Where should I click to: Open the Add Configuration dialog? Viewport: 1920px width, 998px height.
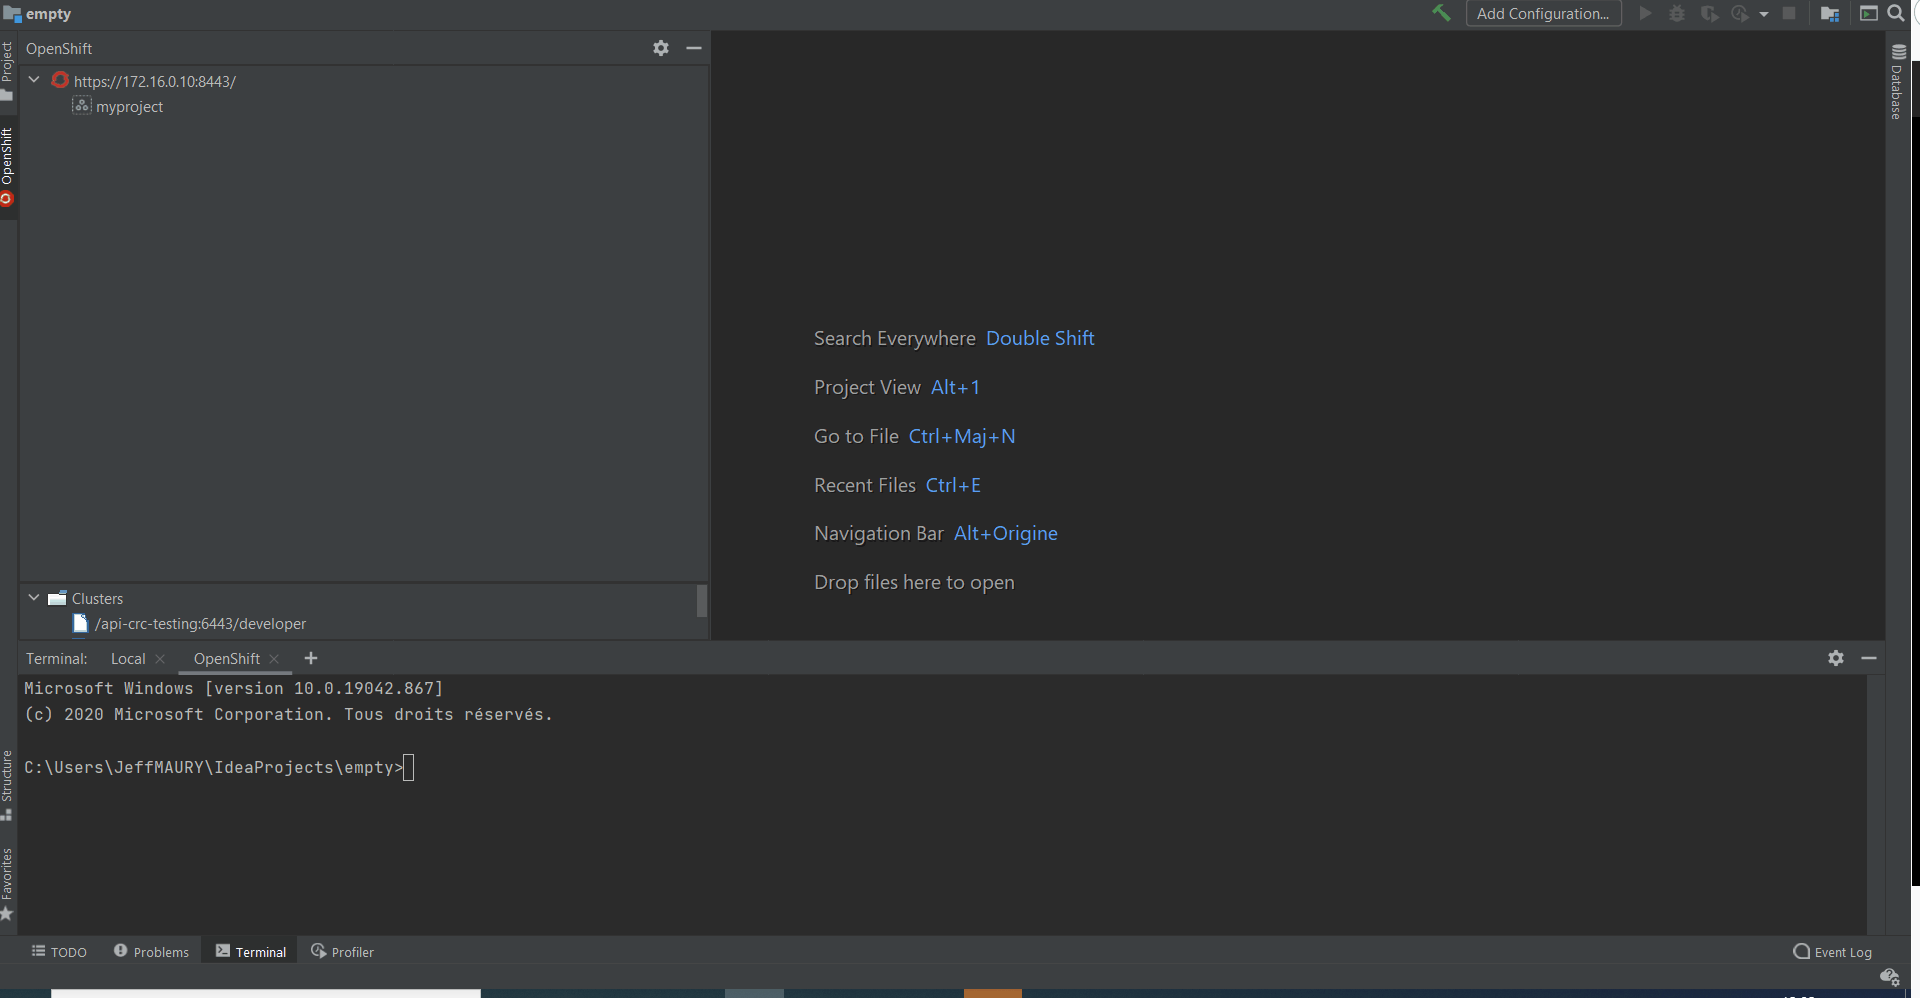(x=1543, y=13)
